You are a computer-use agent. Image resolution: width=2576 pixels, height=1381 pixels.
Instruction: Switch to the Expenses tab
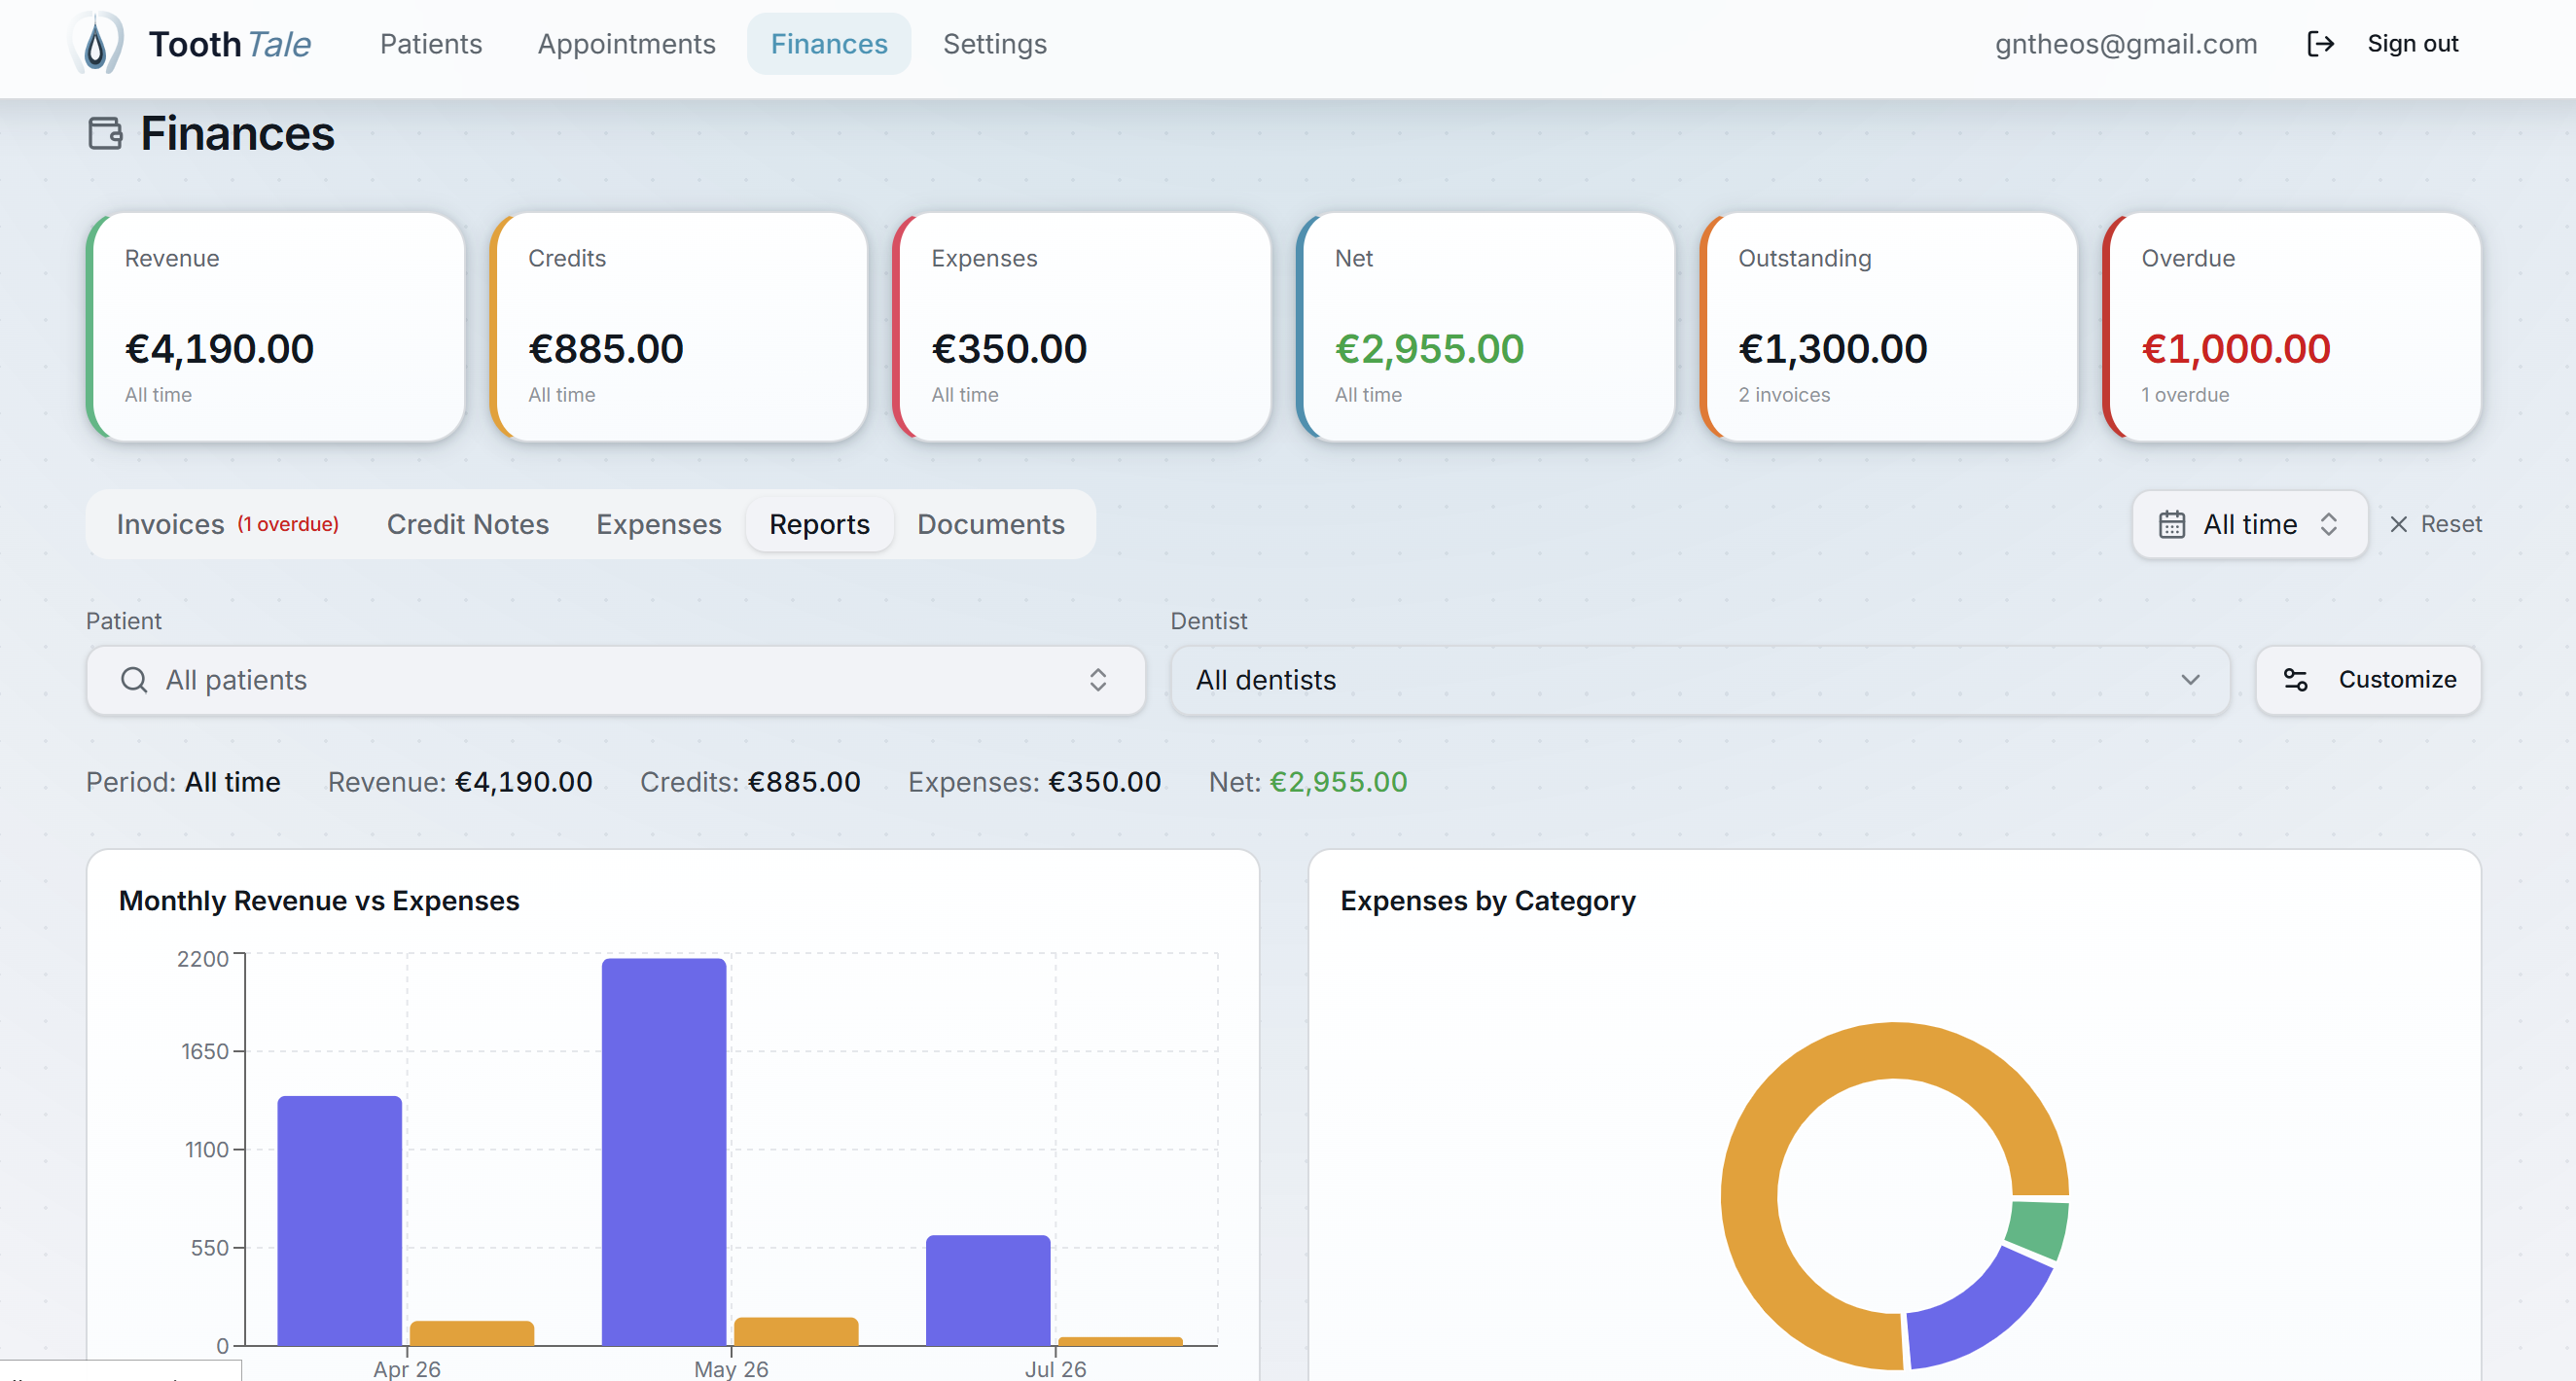(659, 524)
